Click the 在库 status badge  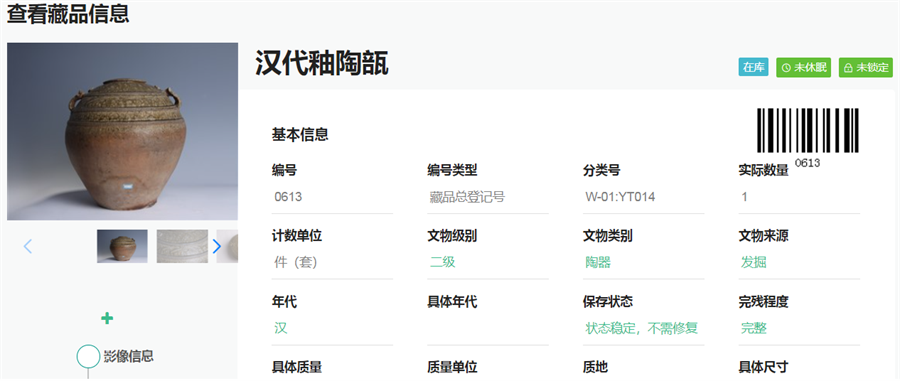[753, 68]
